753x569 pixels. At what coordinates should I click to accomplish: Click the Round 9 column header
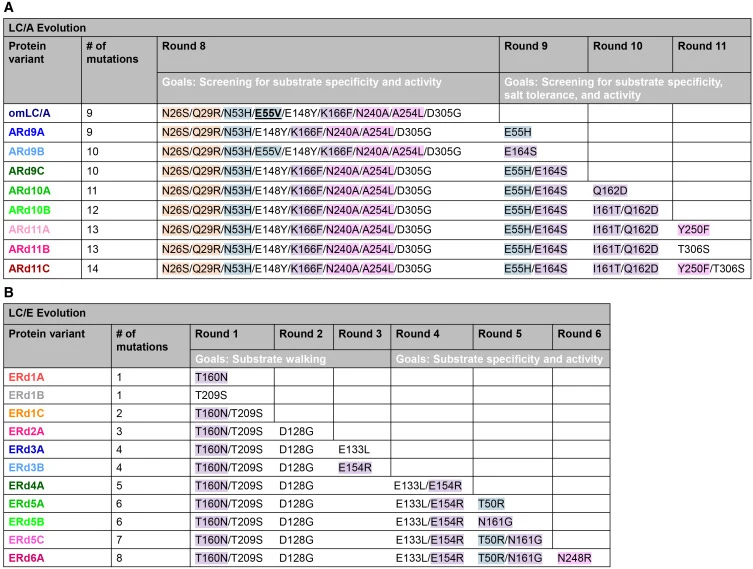click(x=525, y=46)
